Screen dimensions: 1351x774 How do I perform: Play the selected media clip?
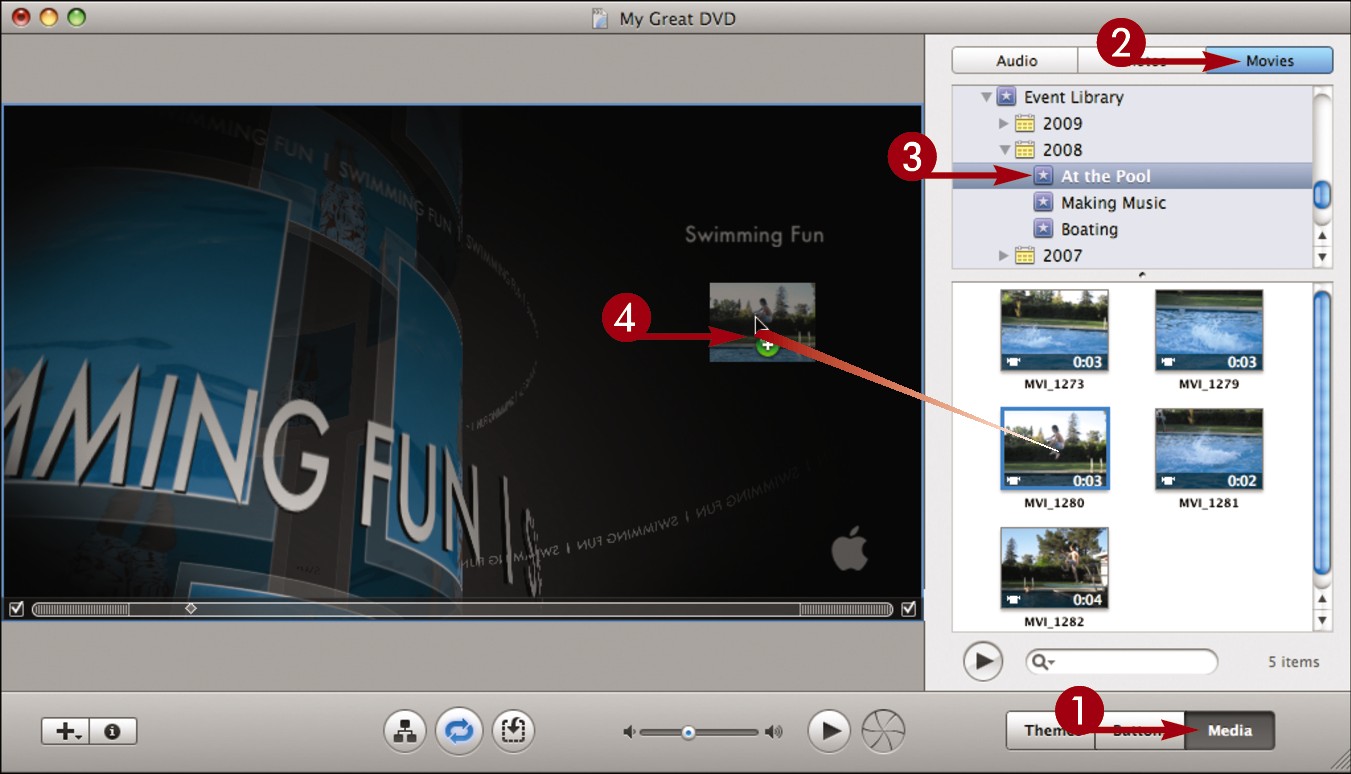pos(984,661)
